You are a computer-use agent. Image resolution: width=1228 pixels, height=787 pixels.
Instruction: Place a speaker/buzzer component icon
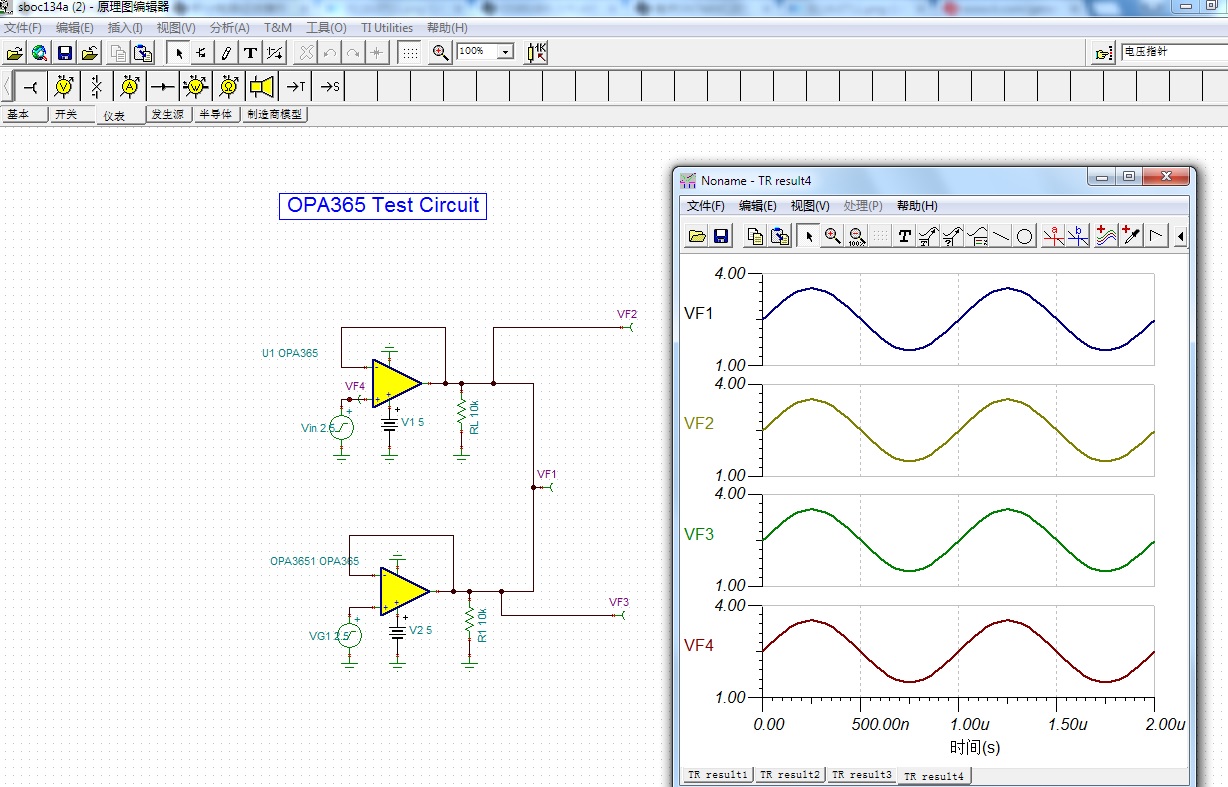click(262, 86)
